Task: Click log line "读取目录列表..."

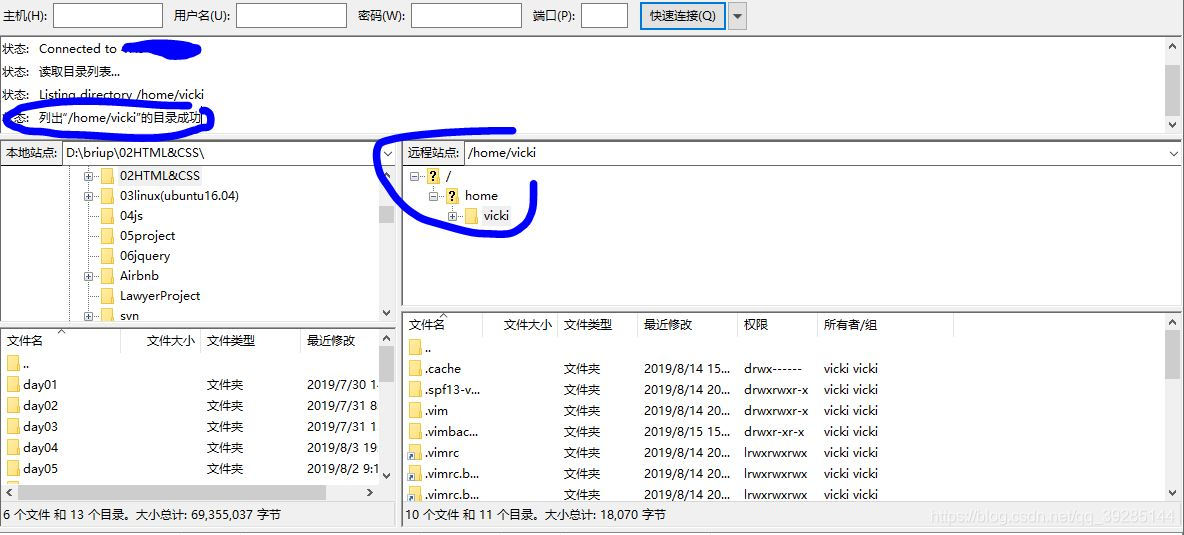Action: tap(79, 72)
